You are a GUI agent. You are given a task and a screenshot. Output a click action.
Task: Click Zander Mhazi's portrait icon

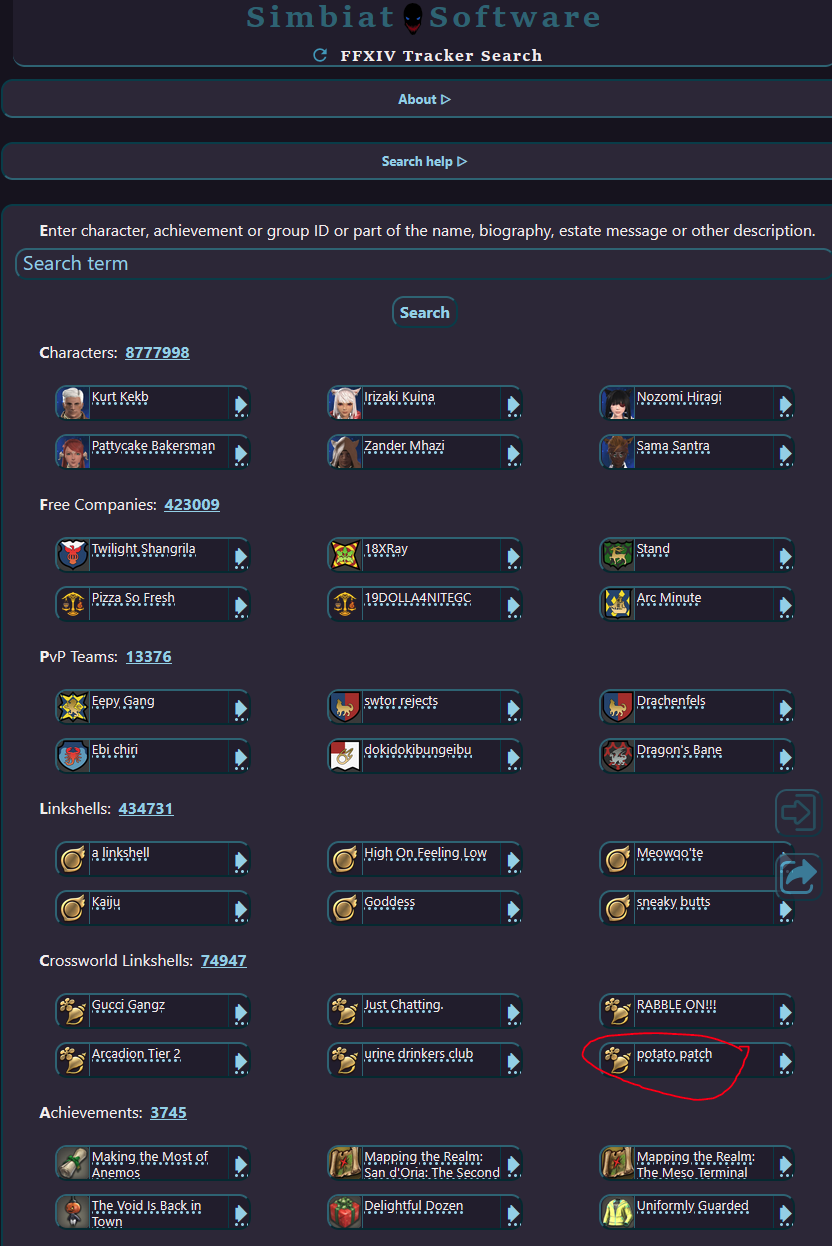[x=345, y=452]
